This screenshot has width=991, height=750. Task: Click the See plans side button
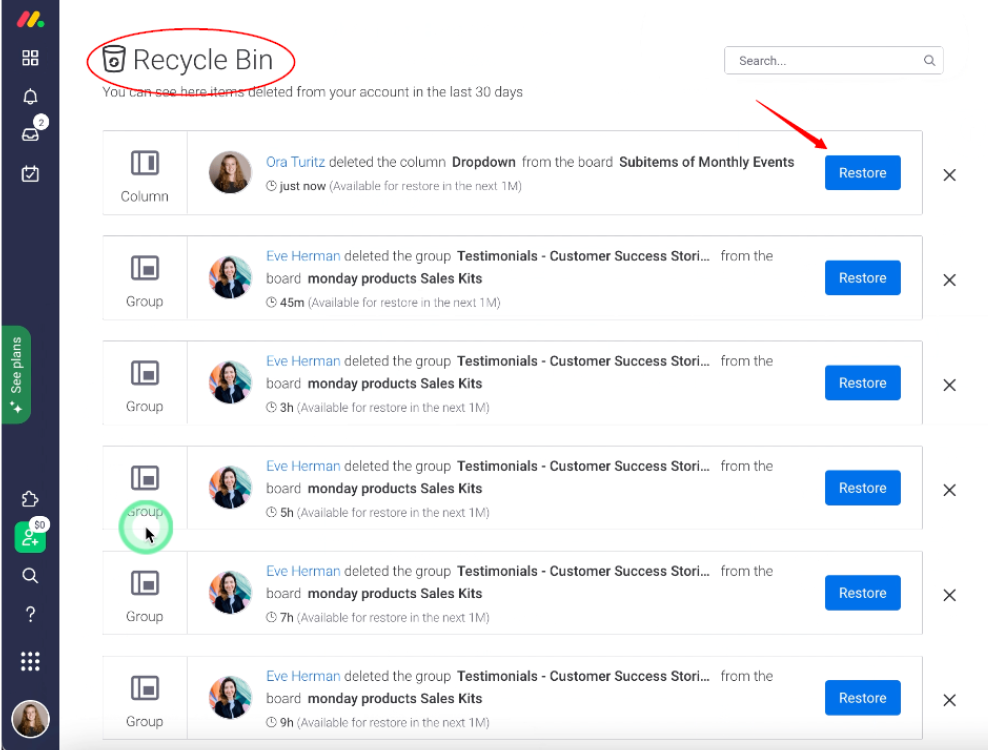tap(16, 374)
